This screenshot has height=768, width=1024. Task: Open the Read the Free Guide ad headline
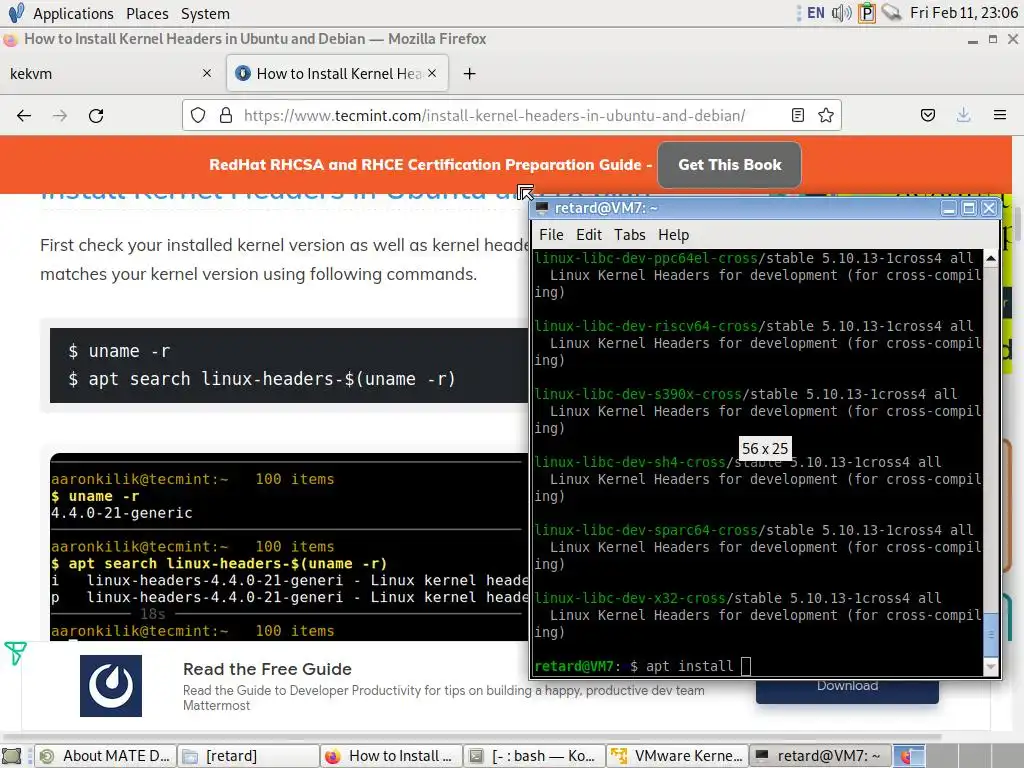[267, 669]
